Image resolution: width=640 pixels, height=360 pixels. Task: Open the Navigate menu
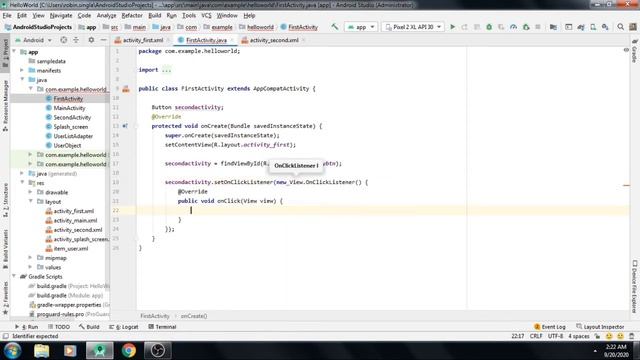61,16
